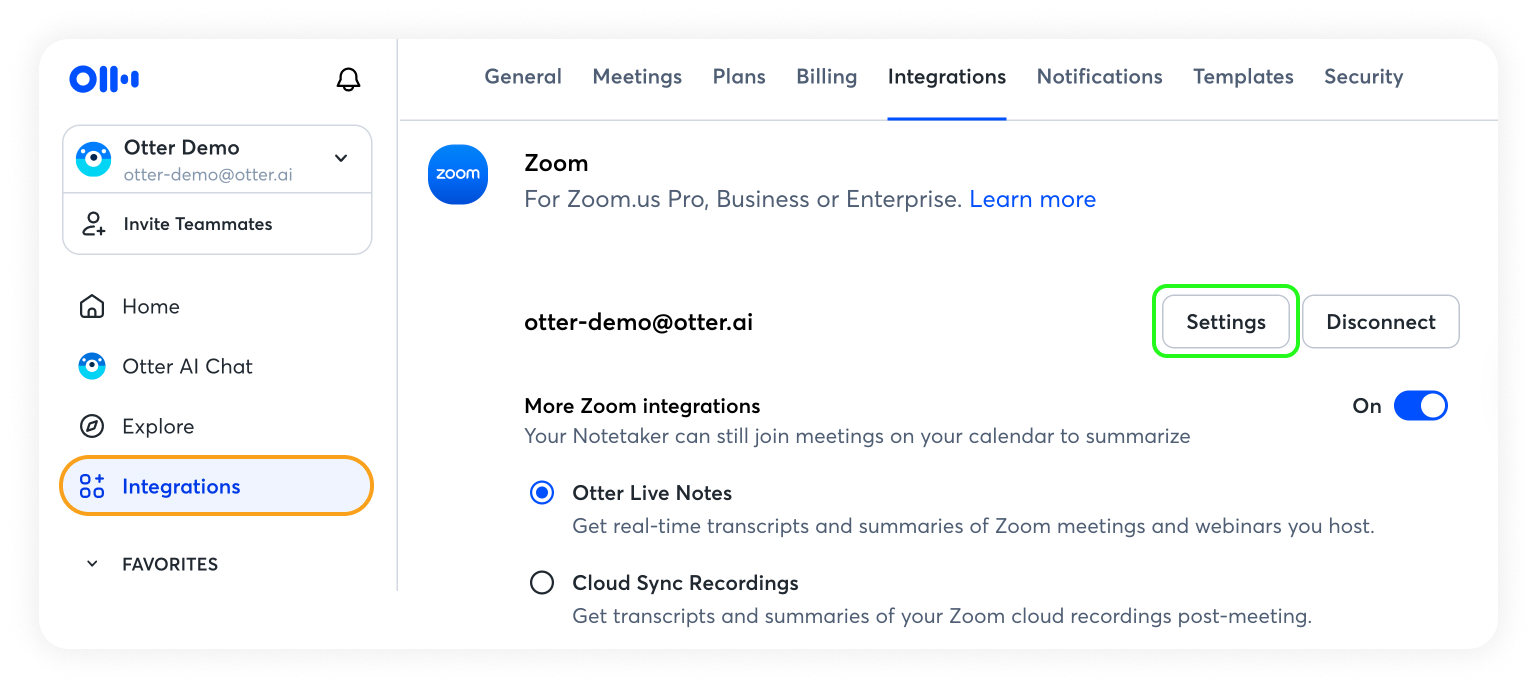Open the notifications bell

tap(348, 79)
